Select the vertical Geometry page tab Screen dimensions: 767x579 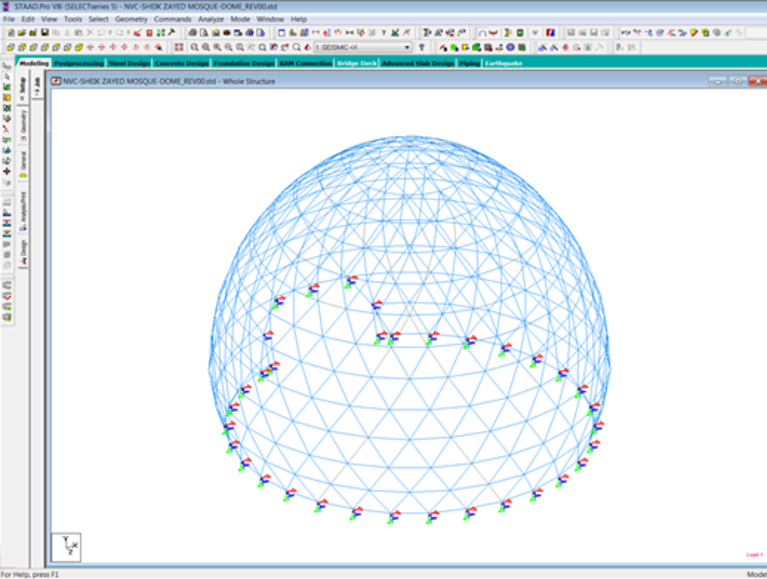point(24,125)
